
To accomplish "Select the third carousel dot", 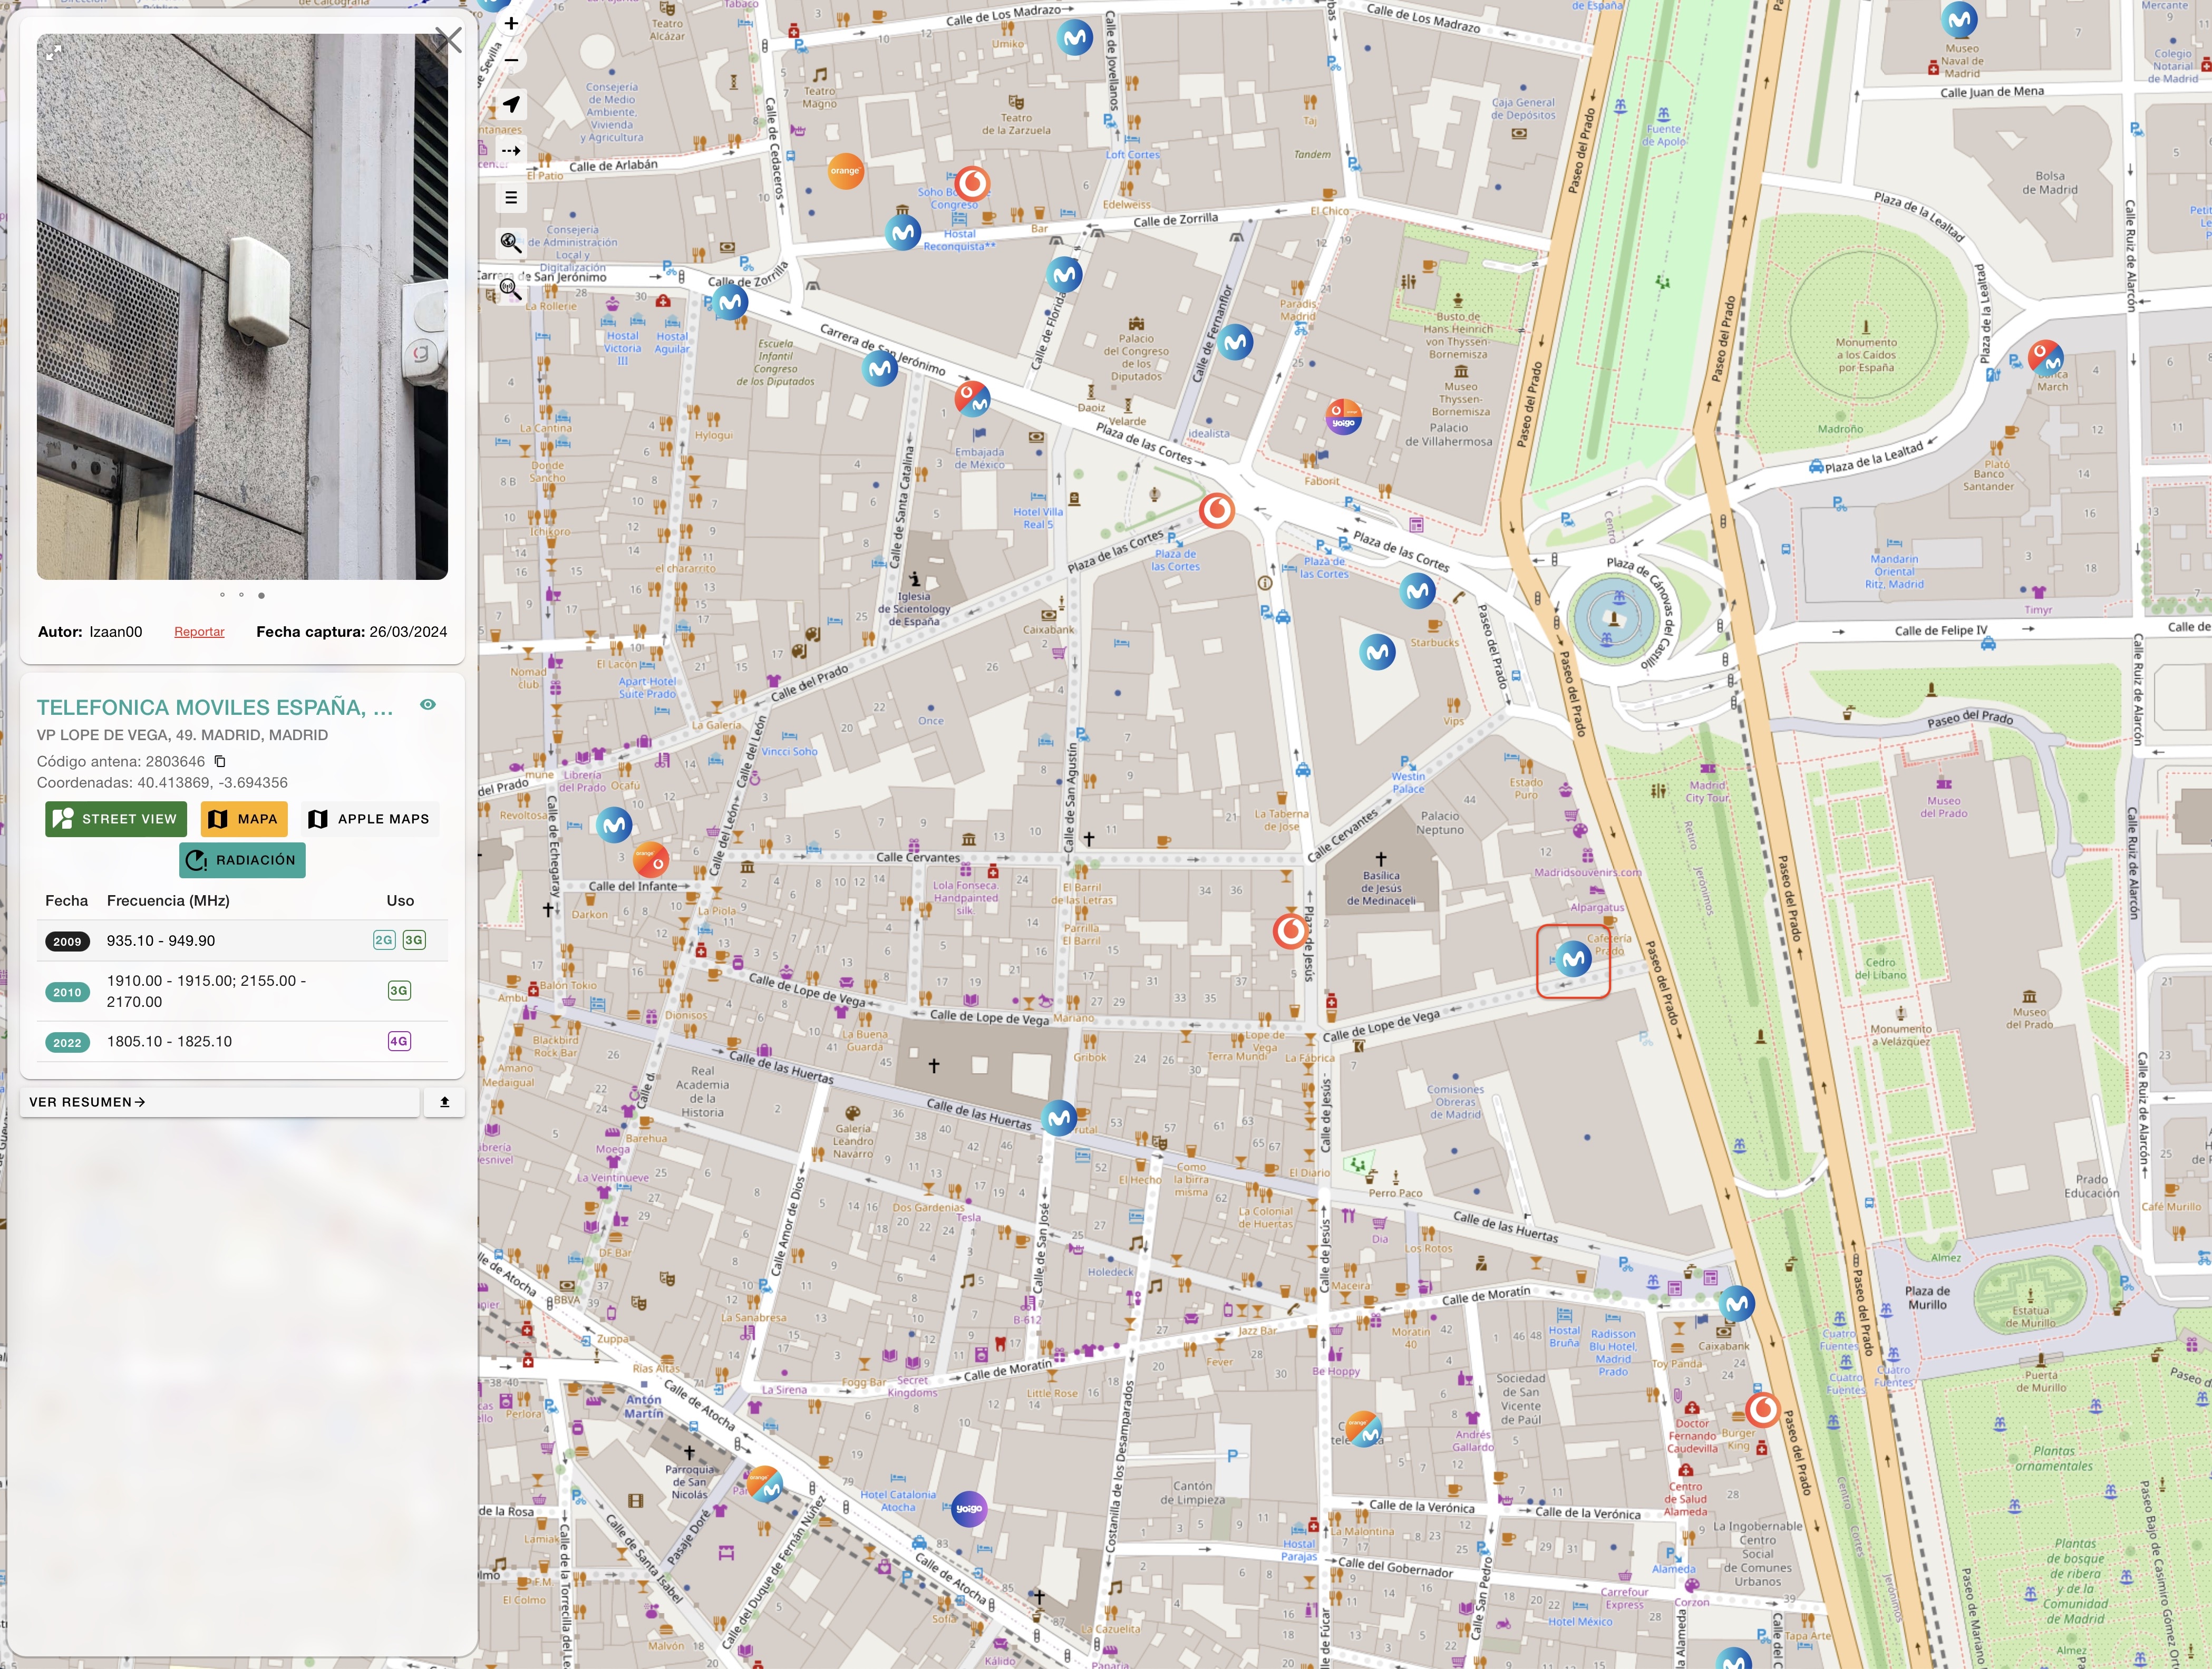I will (x=261, y=595).
